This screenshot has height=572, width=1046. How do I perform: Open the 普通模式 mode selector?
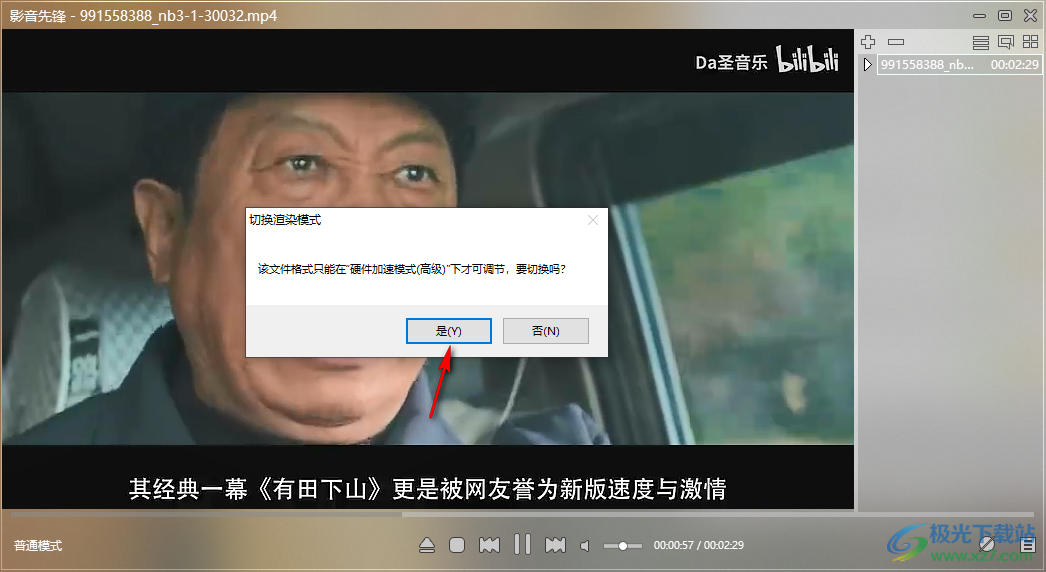click(38, 546)
